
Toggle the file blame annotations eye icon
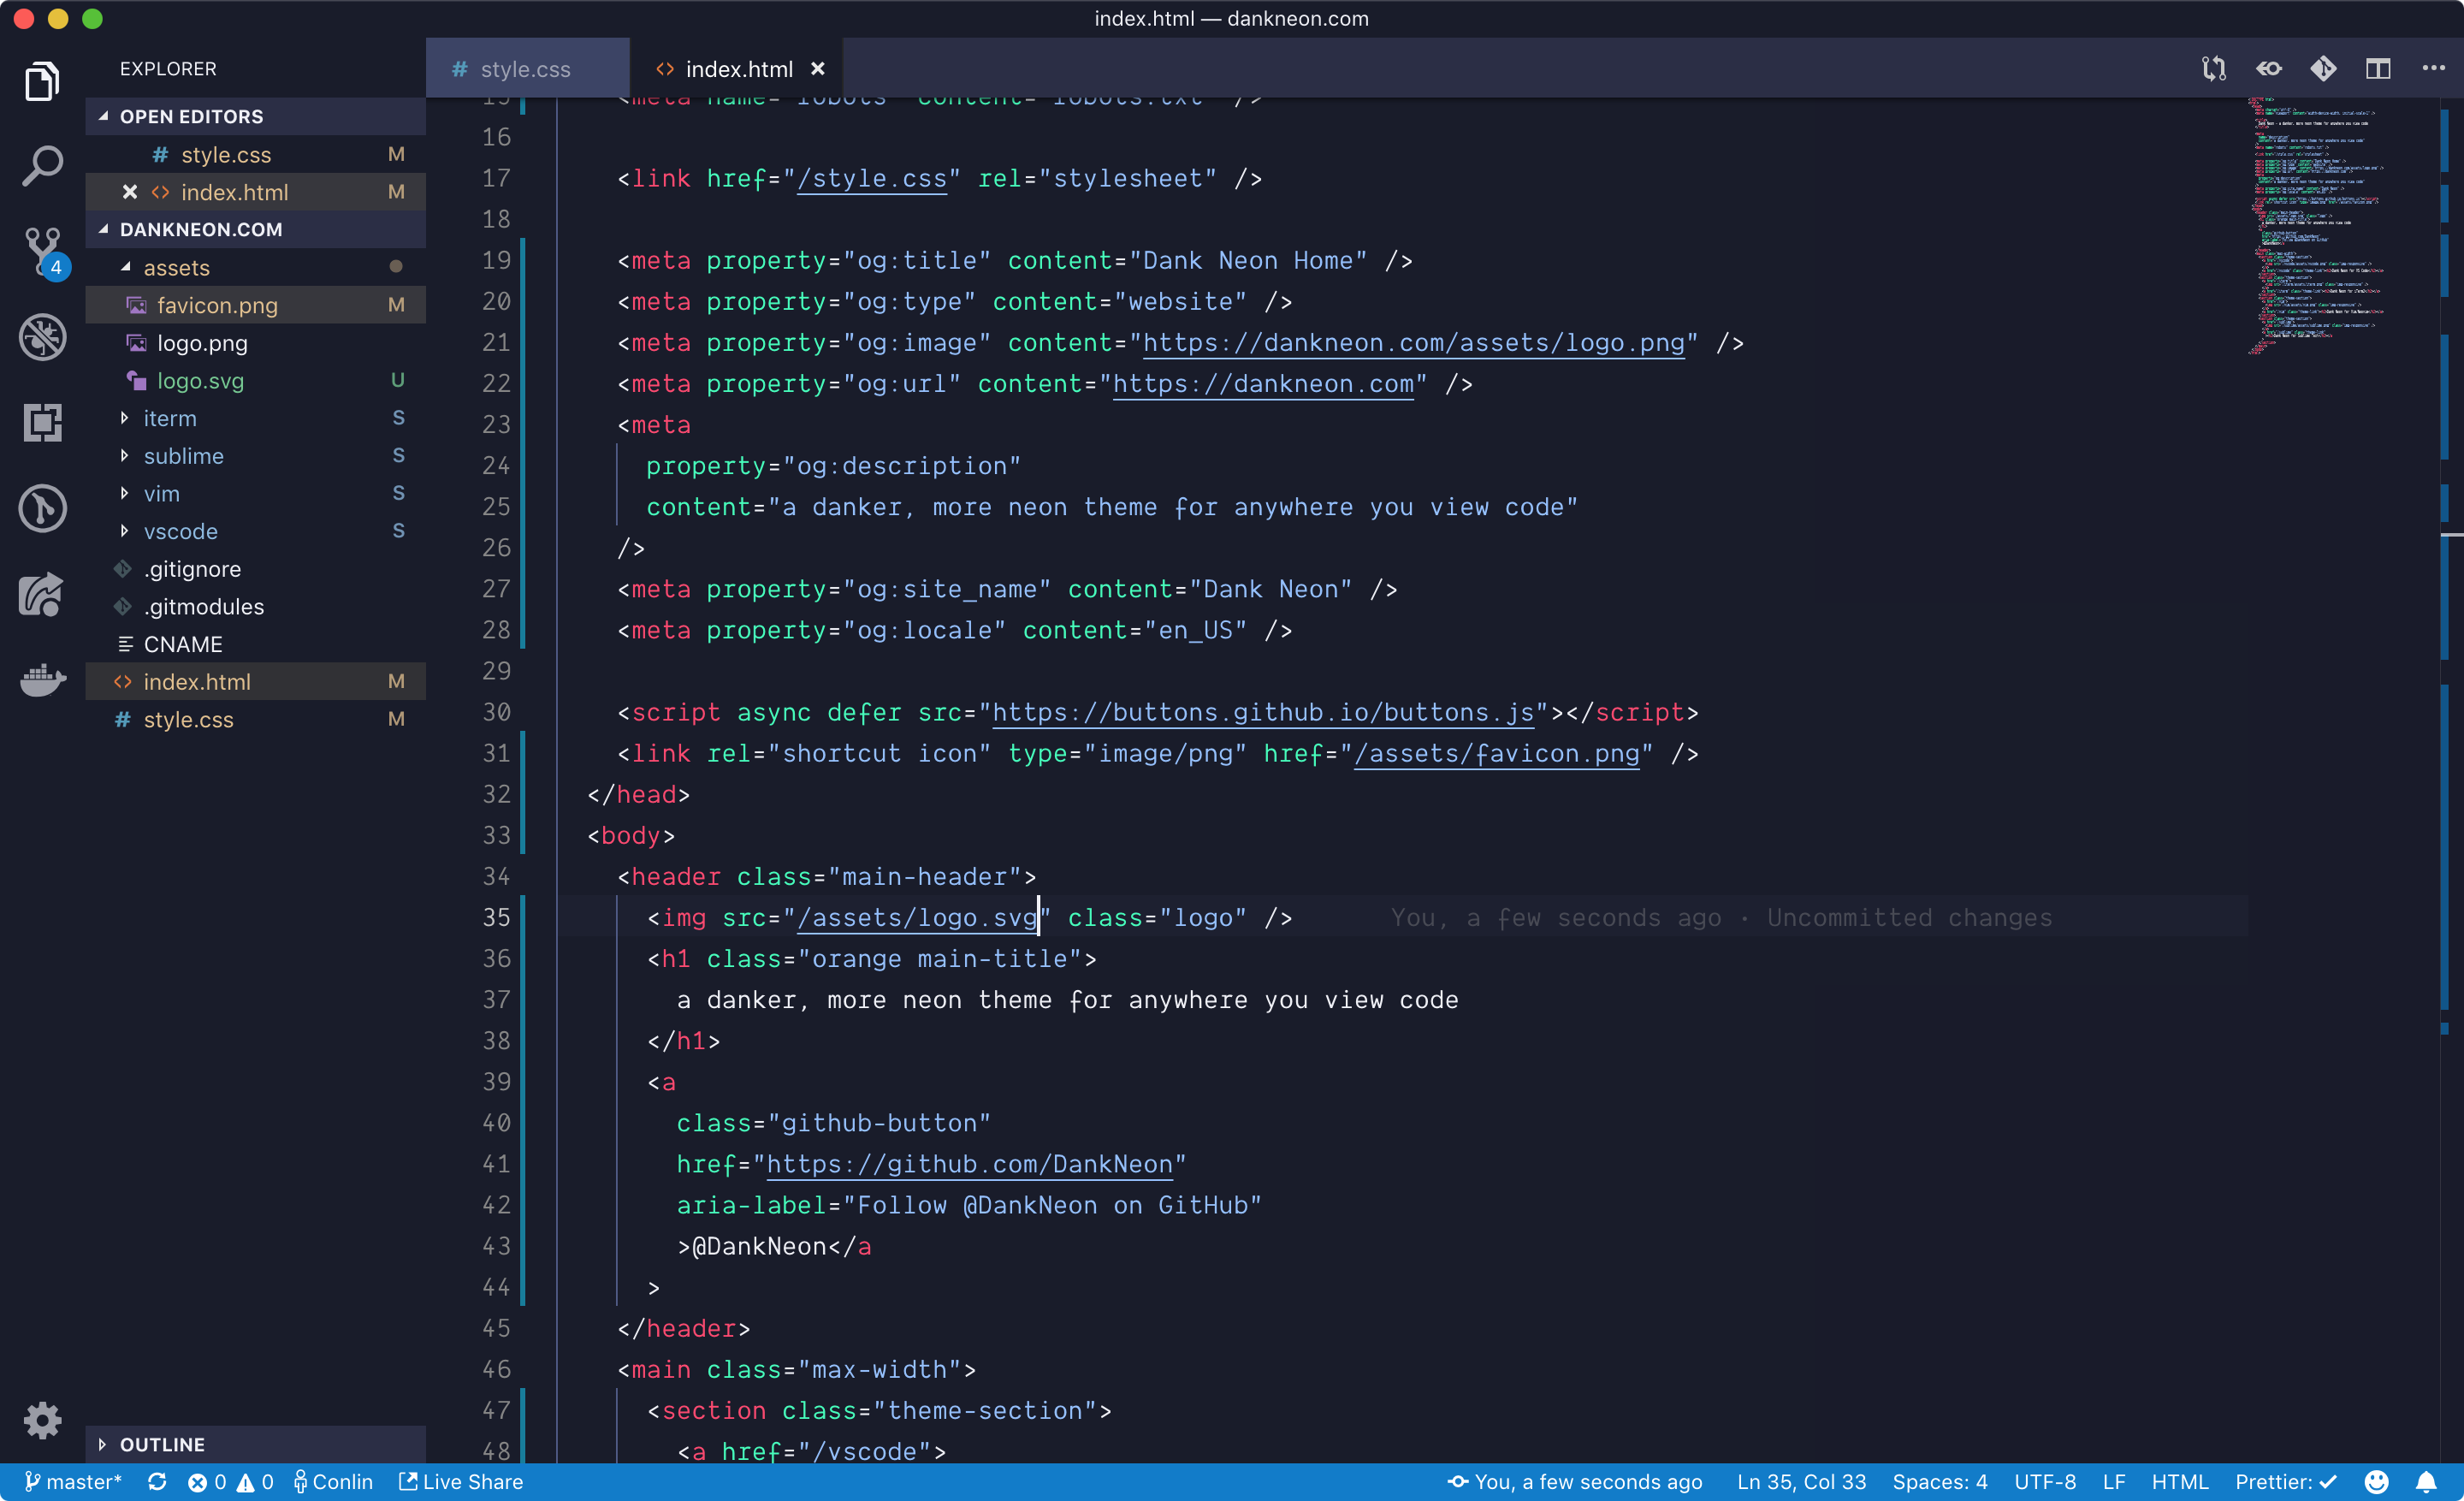pos(2268,69)
